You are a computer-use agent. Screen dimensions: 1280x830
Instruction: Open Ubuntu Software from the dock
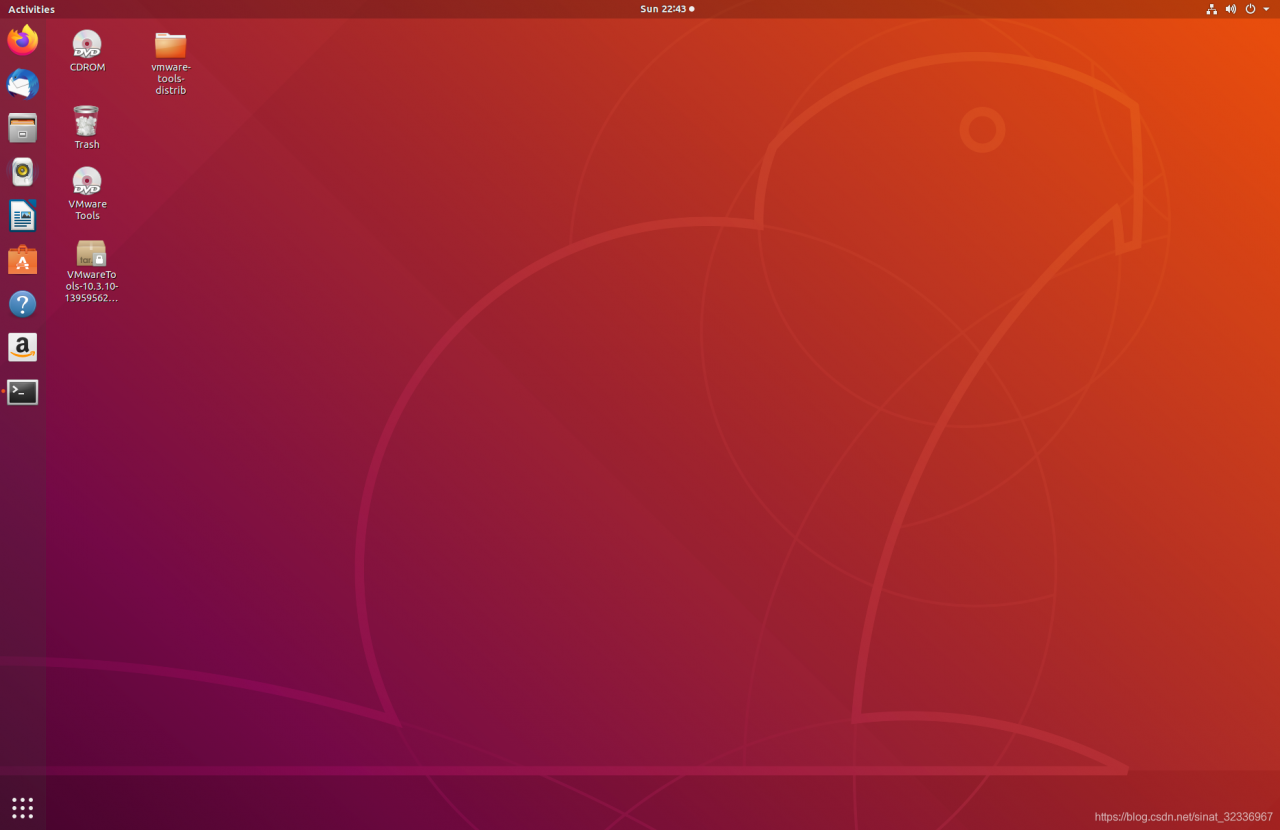tap(22, 260)
